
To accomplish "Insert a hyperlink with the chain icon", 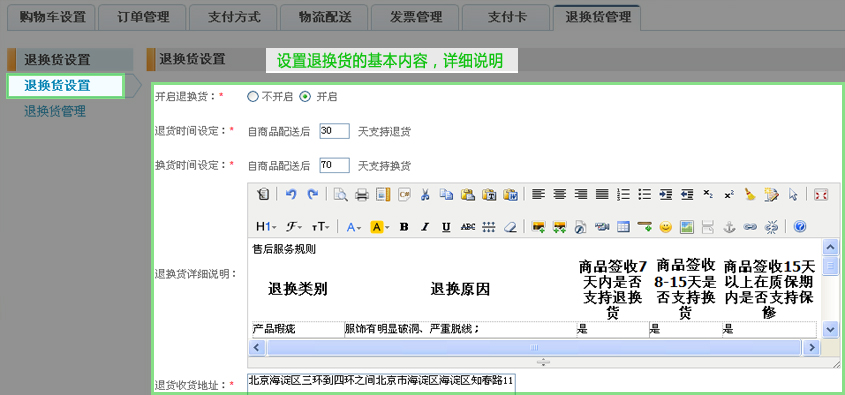I will [750, 227].
